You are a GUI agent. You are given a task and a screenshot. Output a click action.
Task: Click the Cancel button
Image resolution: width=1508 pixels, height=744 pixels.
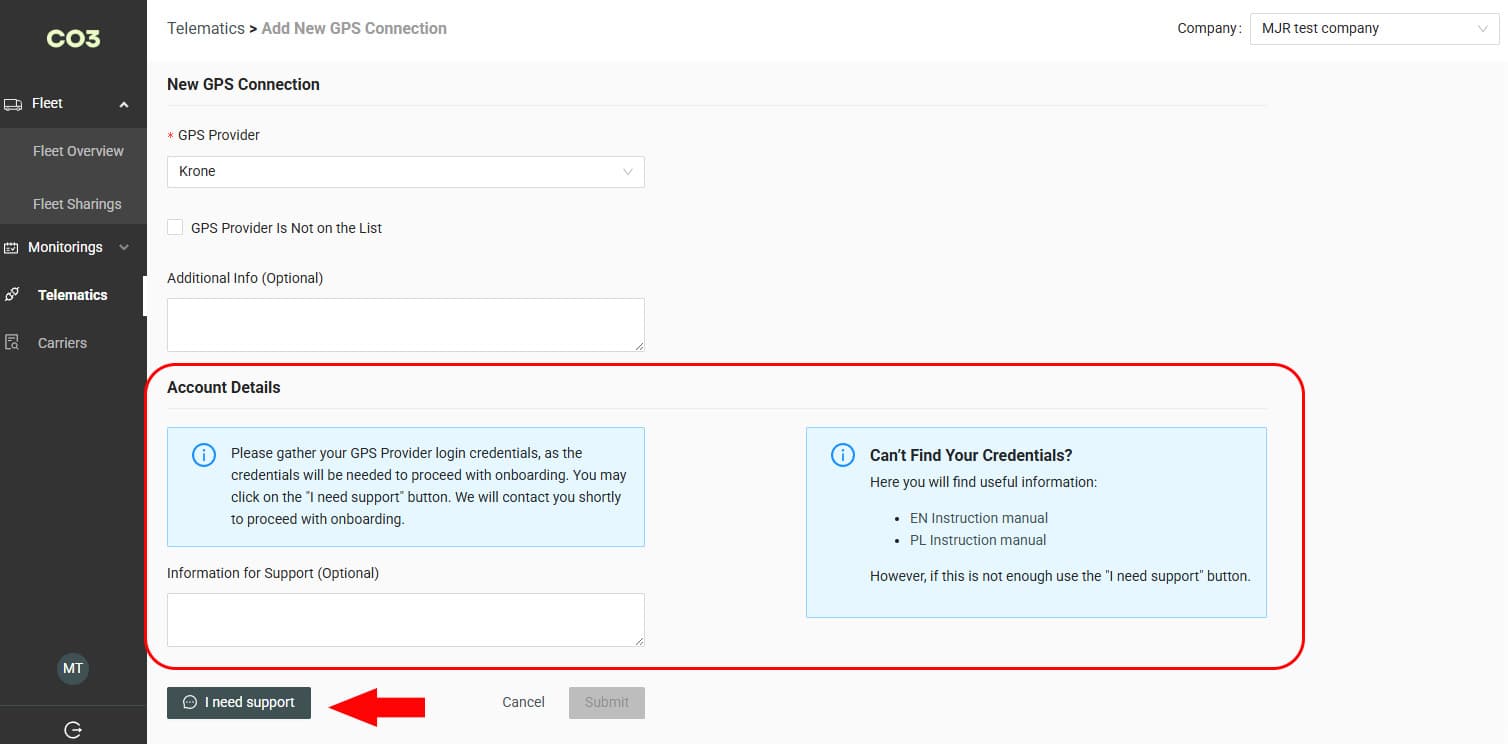523,702
